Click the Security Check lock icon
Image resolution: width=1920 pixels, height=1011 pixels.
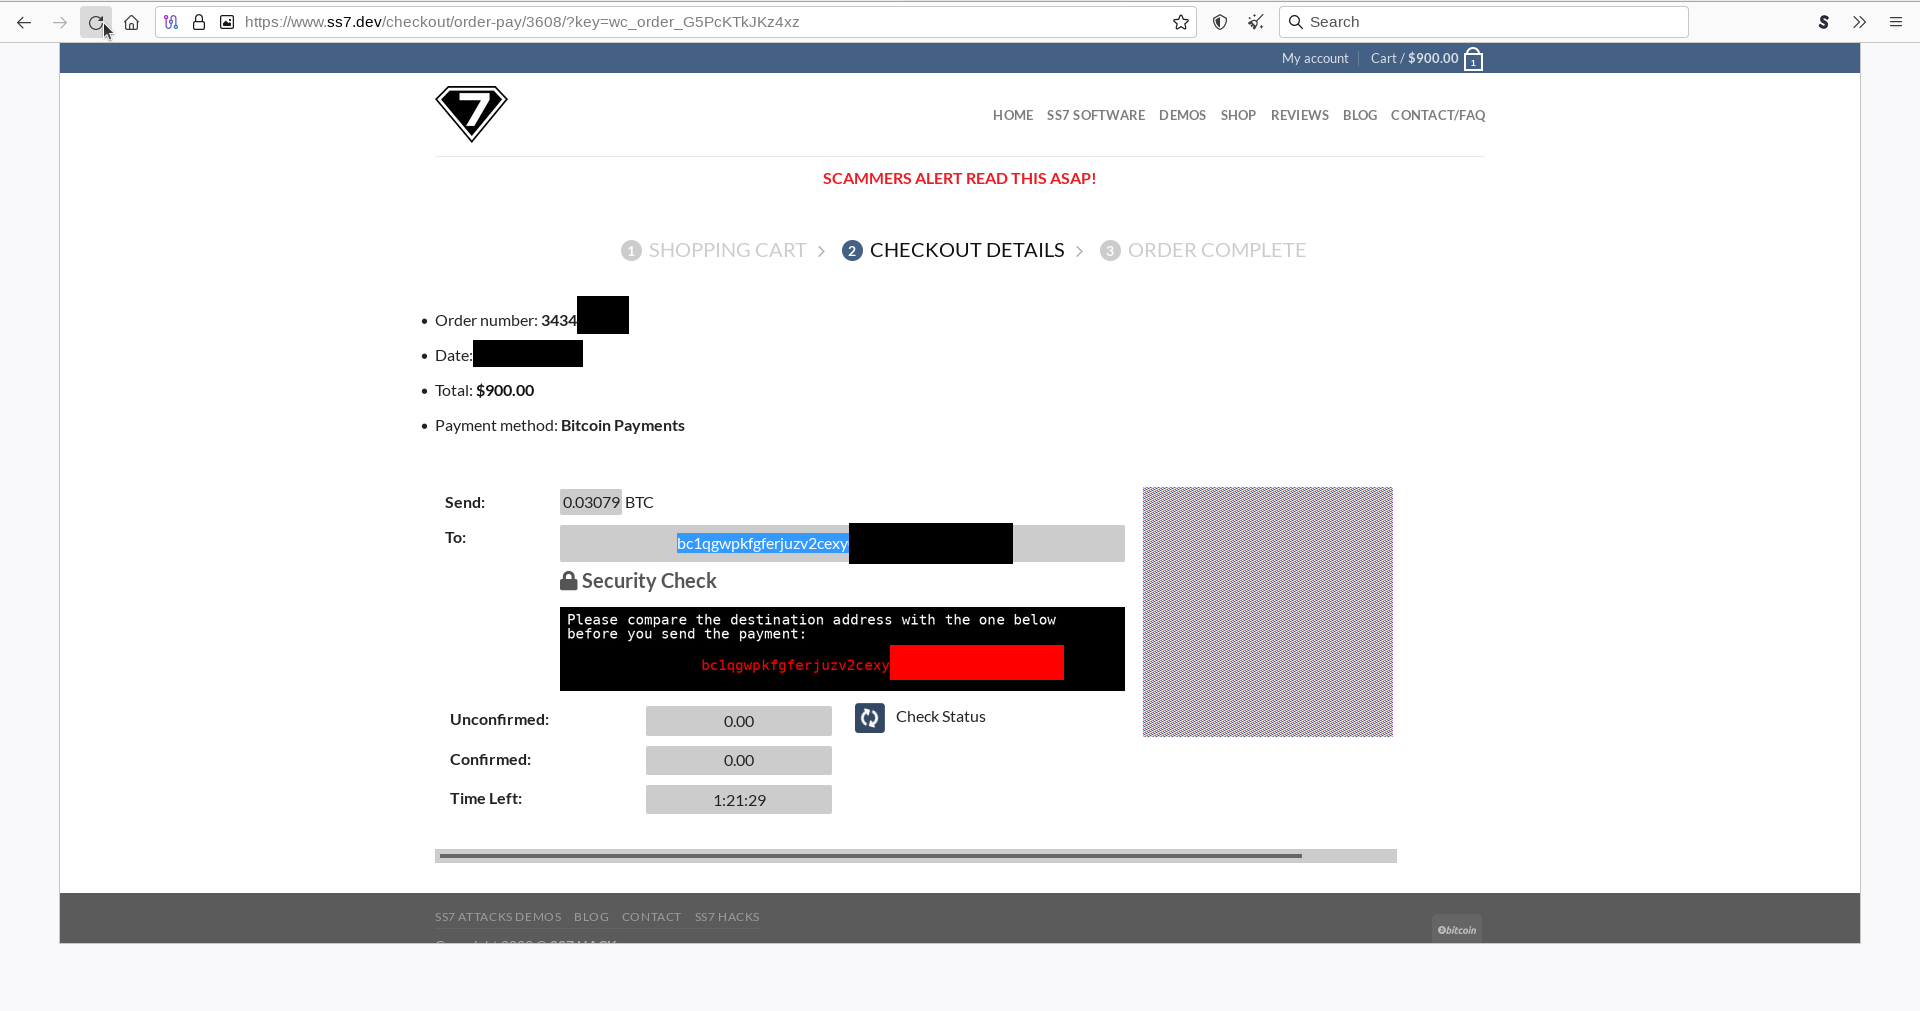pos(569,581)
